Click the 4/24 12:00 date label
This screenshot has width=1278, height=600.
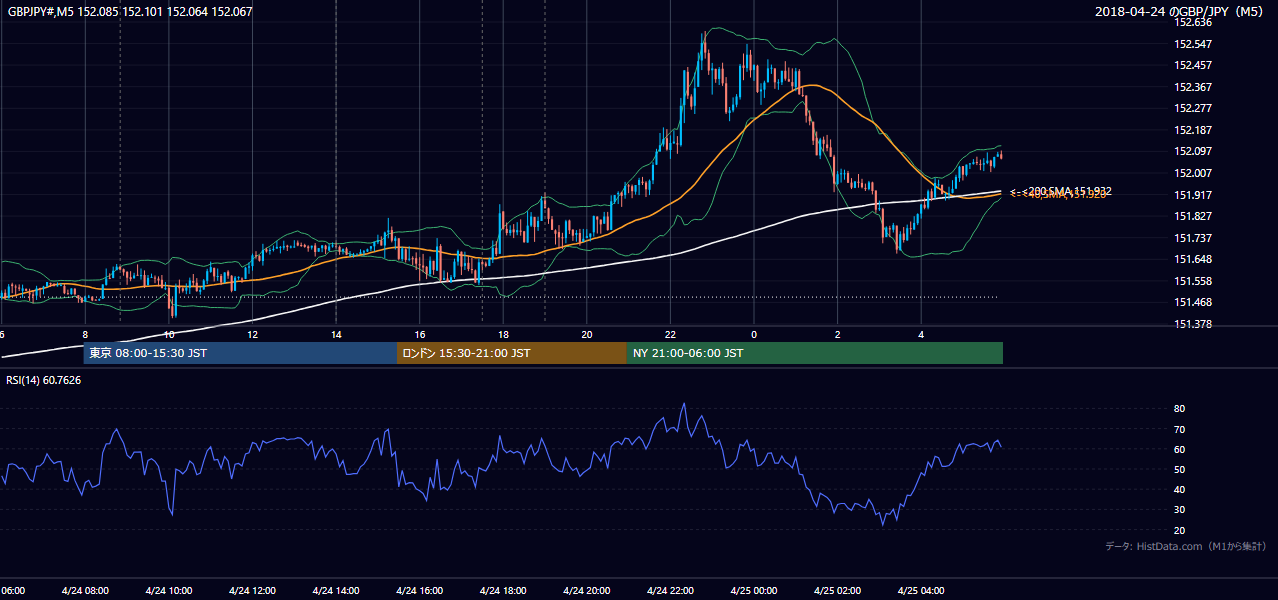click(x=252, y=591)
